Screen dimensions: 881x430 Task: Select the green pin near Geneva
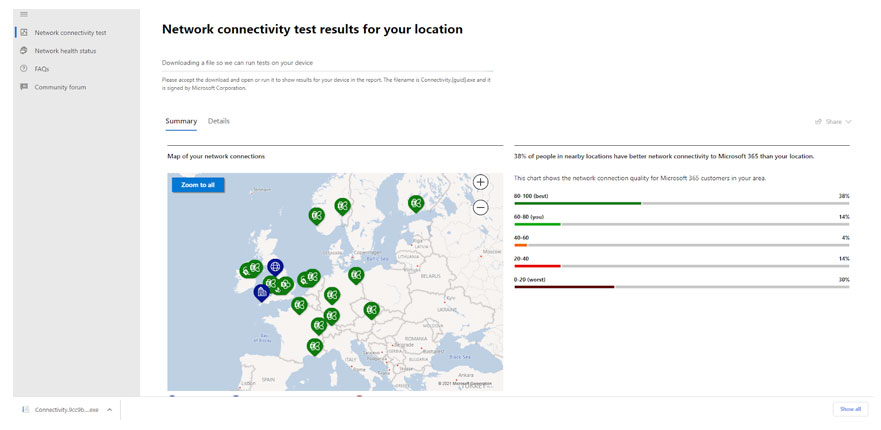click(319, 325)
